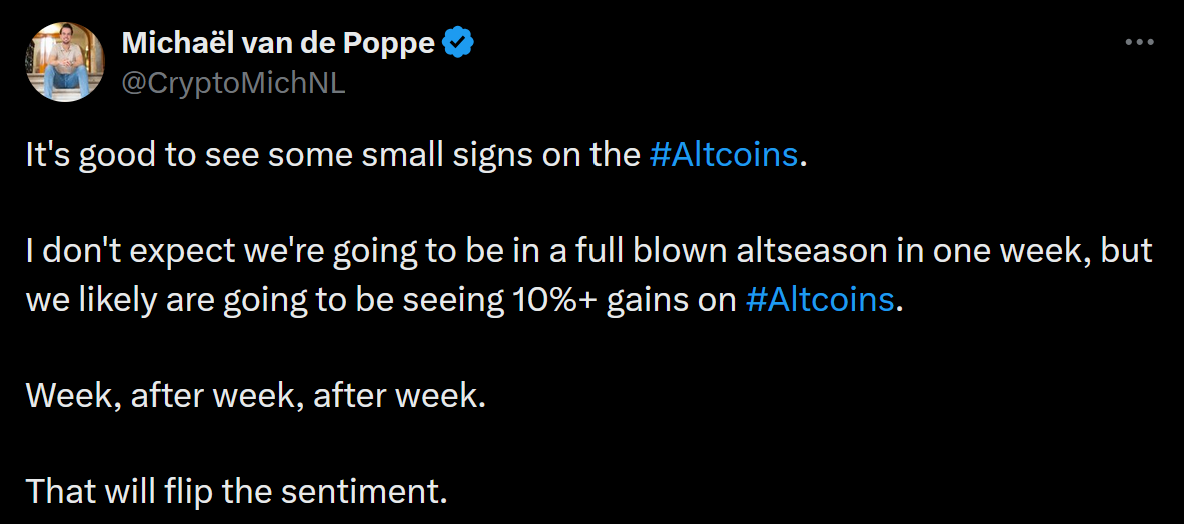Click the #Altcoins hashtag in first sentence

(723, 156)
